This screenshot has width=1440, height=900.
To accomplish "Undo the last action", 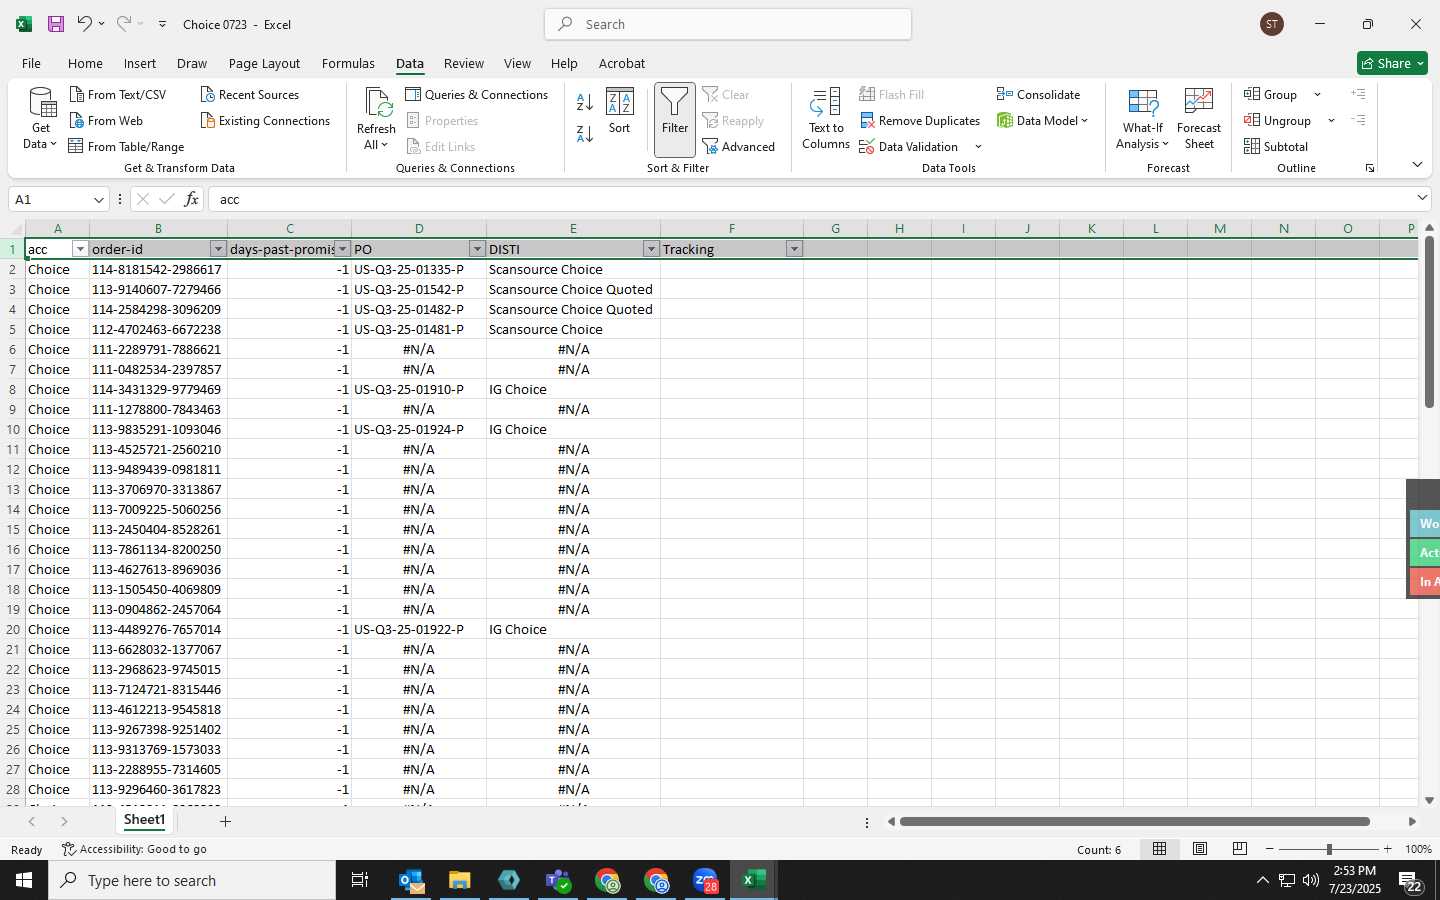I will tap(85, 24).
